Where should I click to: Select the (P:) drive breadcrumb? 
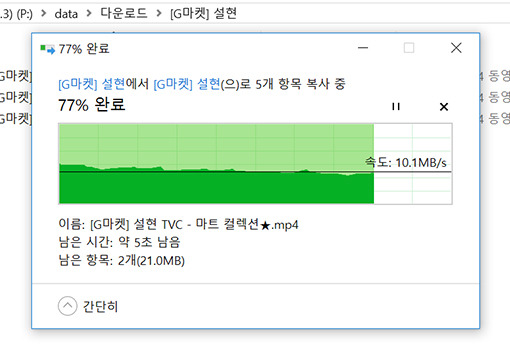16,14
